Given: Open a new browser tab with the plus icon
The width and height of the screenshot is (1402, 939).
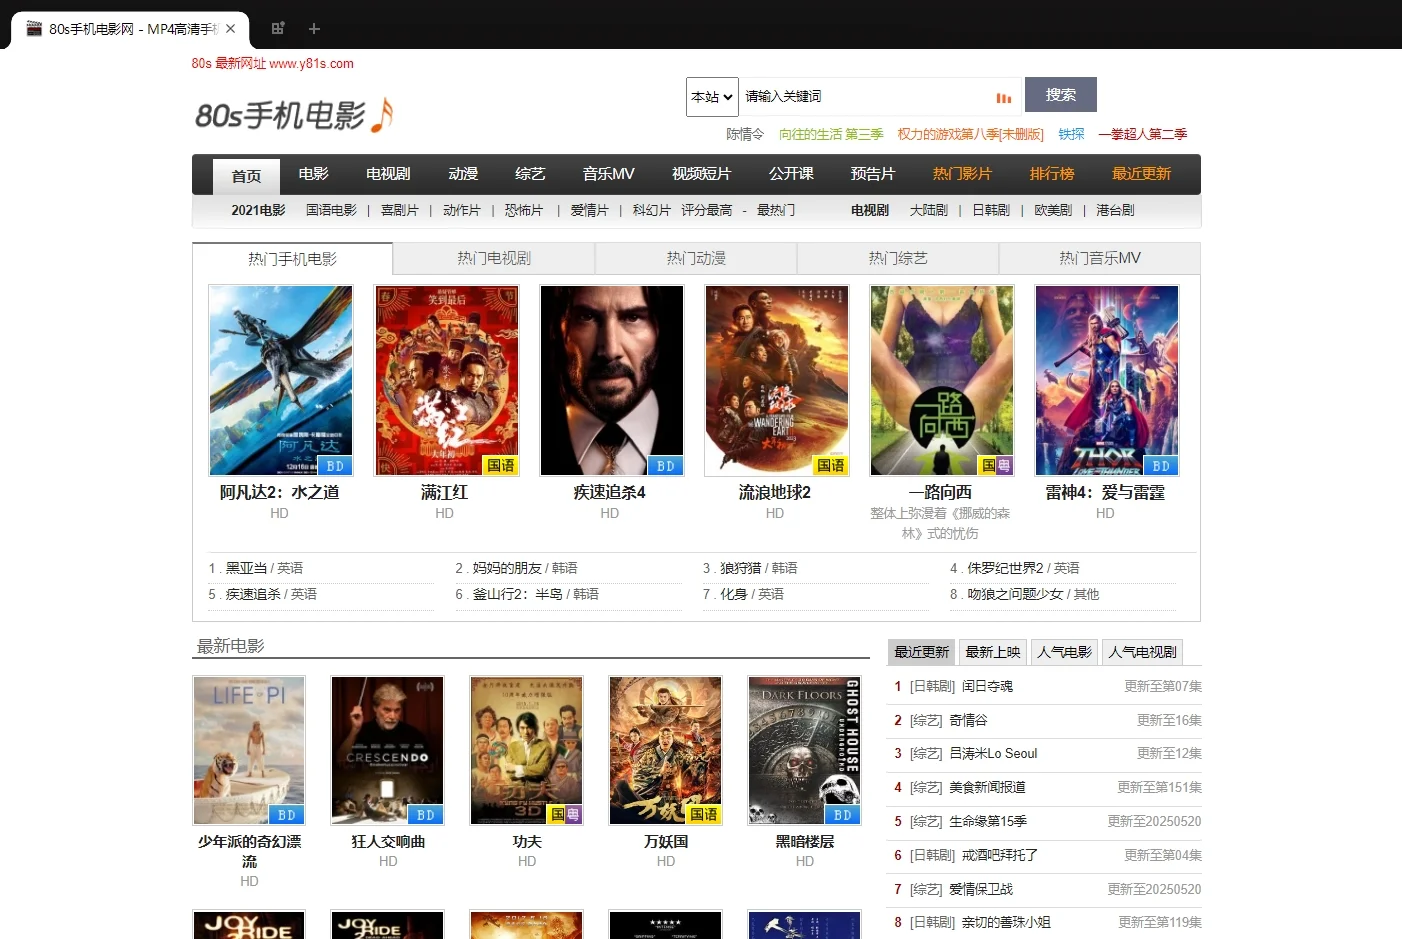Looking at the screenshot, I should click(314, 29).
